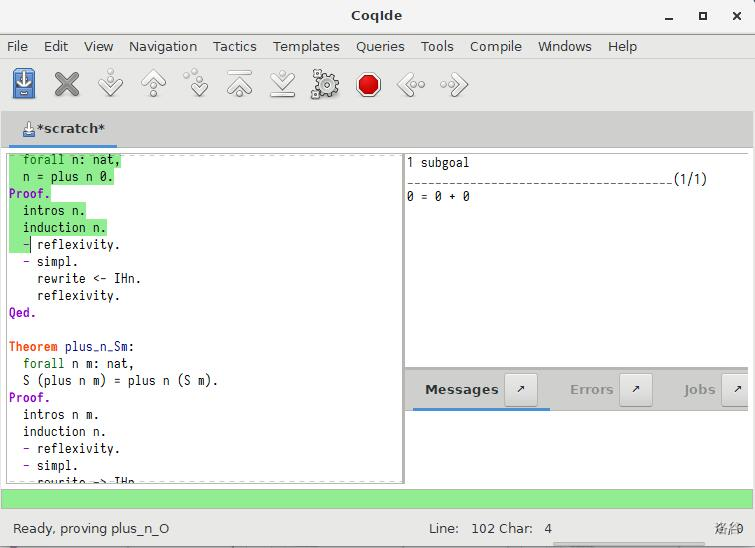Go back to the start of script
The height and width of the screenshot is (548, 755).
tap(239, 84)
